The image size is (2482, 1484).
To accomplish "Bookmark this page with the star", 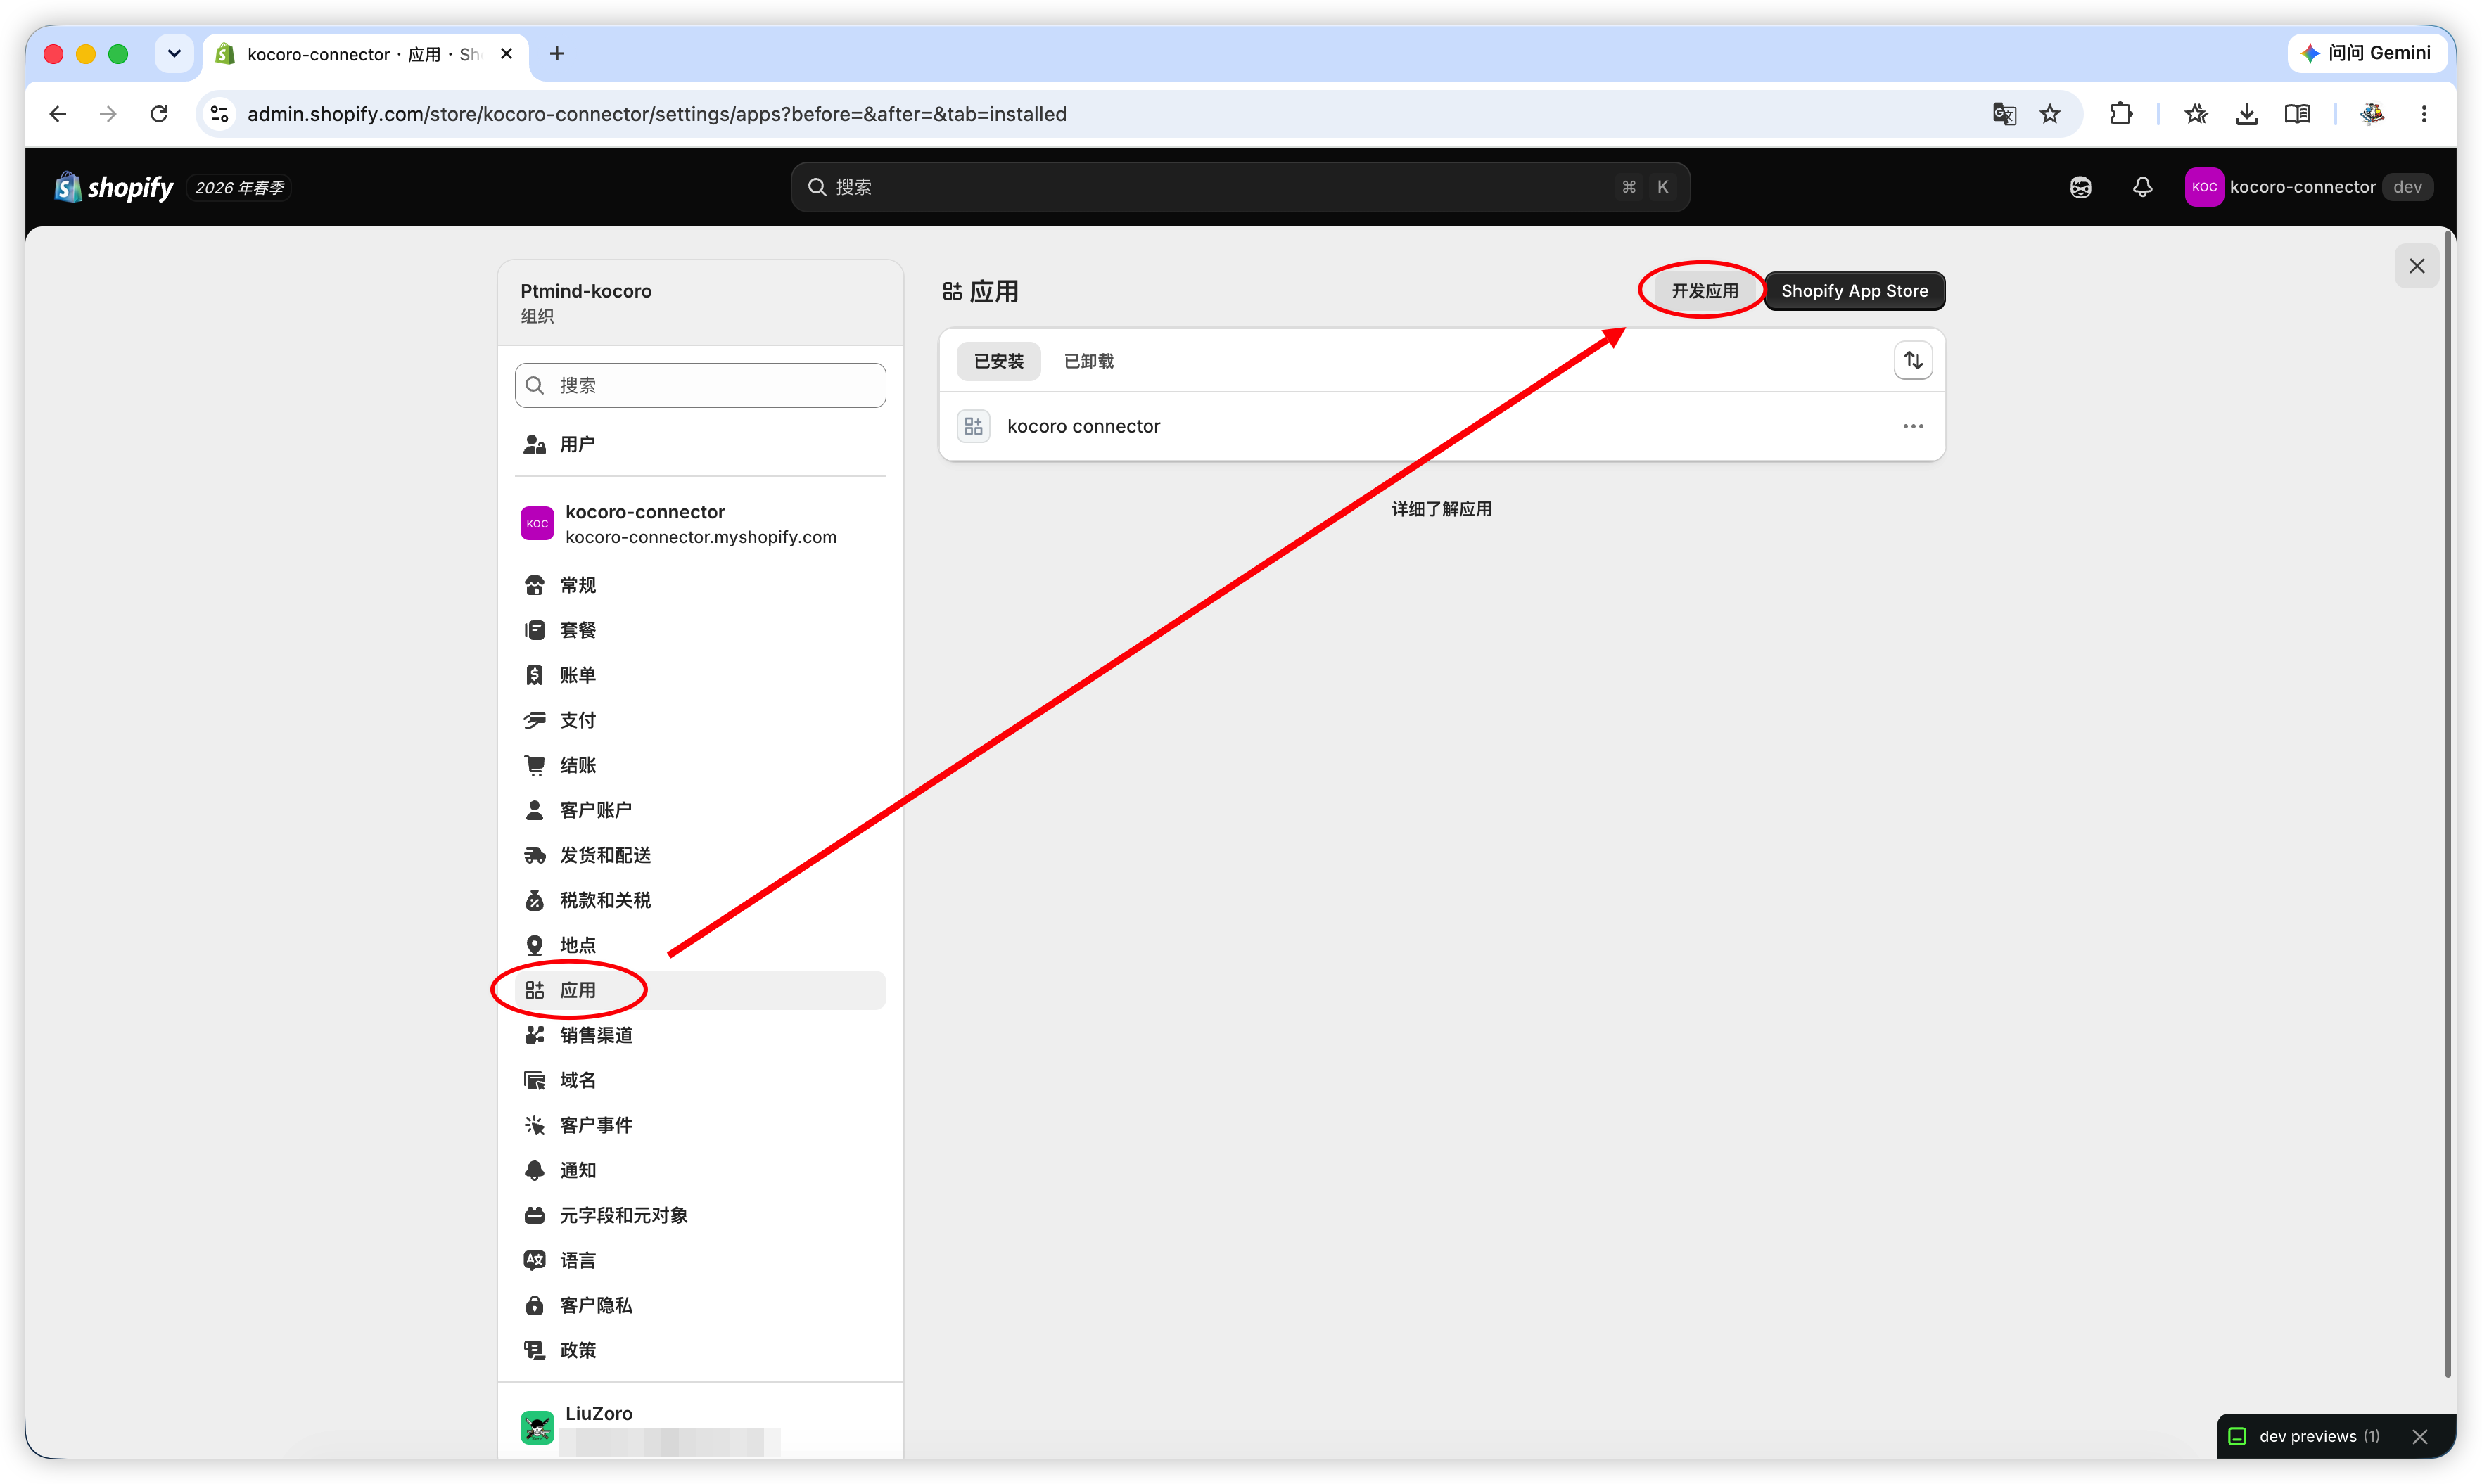I will [x=2050, y=114].
